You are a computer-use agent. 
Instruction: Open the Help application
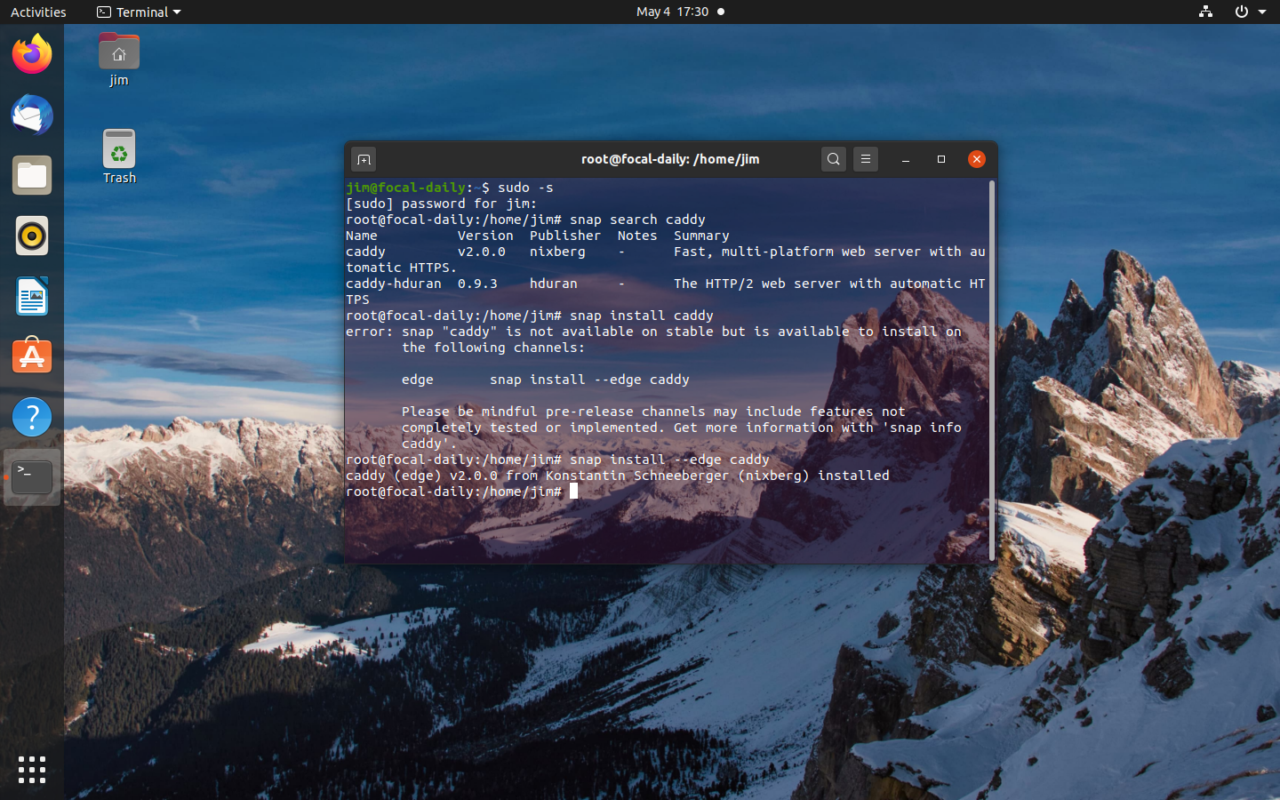(31, 416)
